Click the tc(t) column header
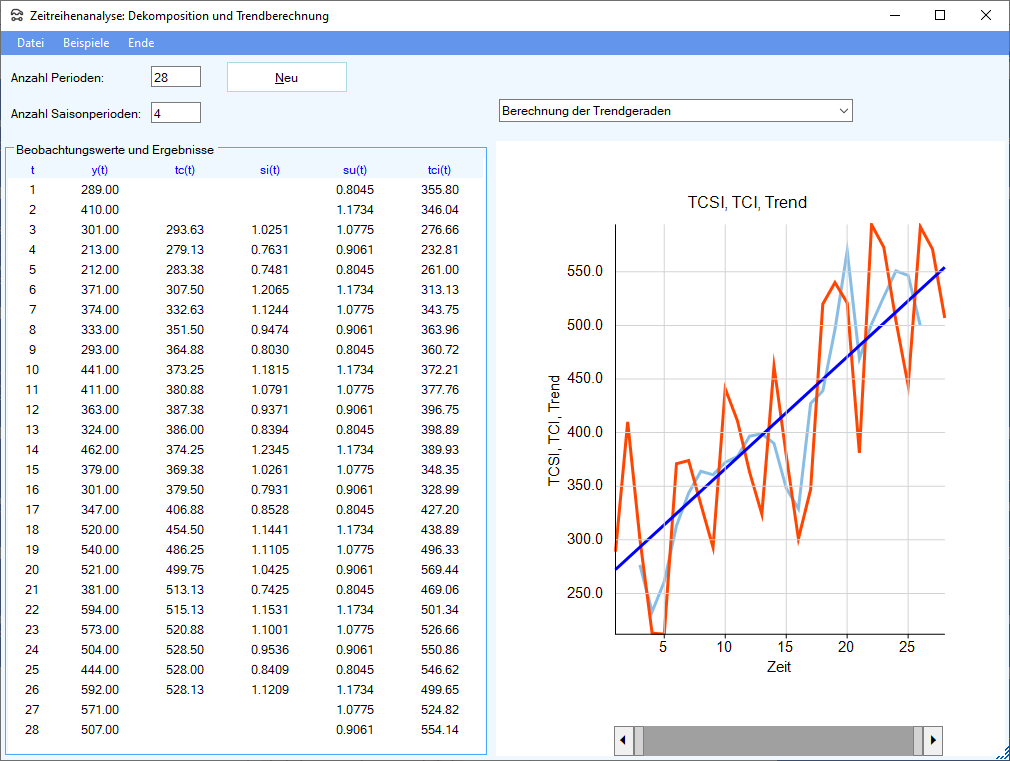1010x761 pixels. [x=184, y=170]
